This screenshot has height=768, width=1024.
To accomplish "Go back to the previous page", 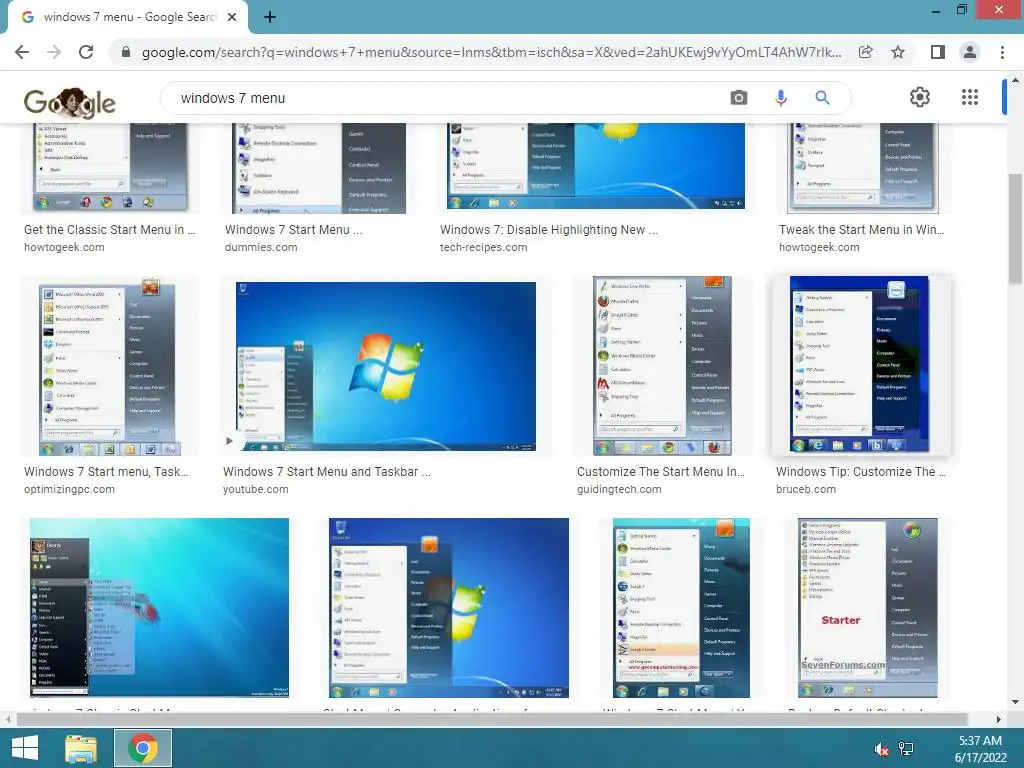I will (22, 52).
